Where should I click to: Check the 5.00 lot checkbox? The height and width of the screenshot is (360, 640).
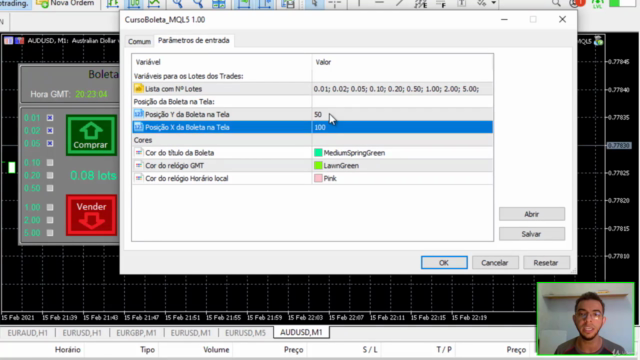pos(50,233)
